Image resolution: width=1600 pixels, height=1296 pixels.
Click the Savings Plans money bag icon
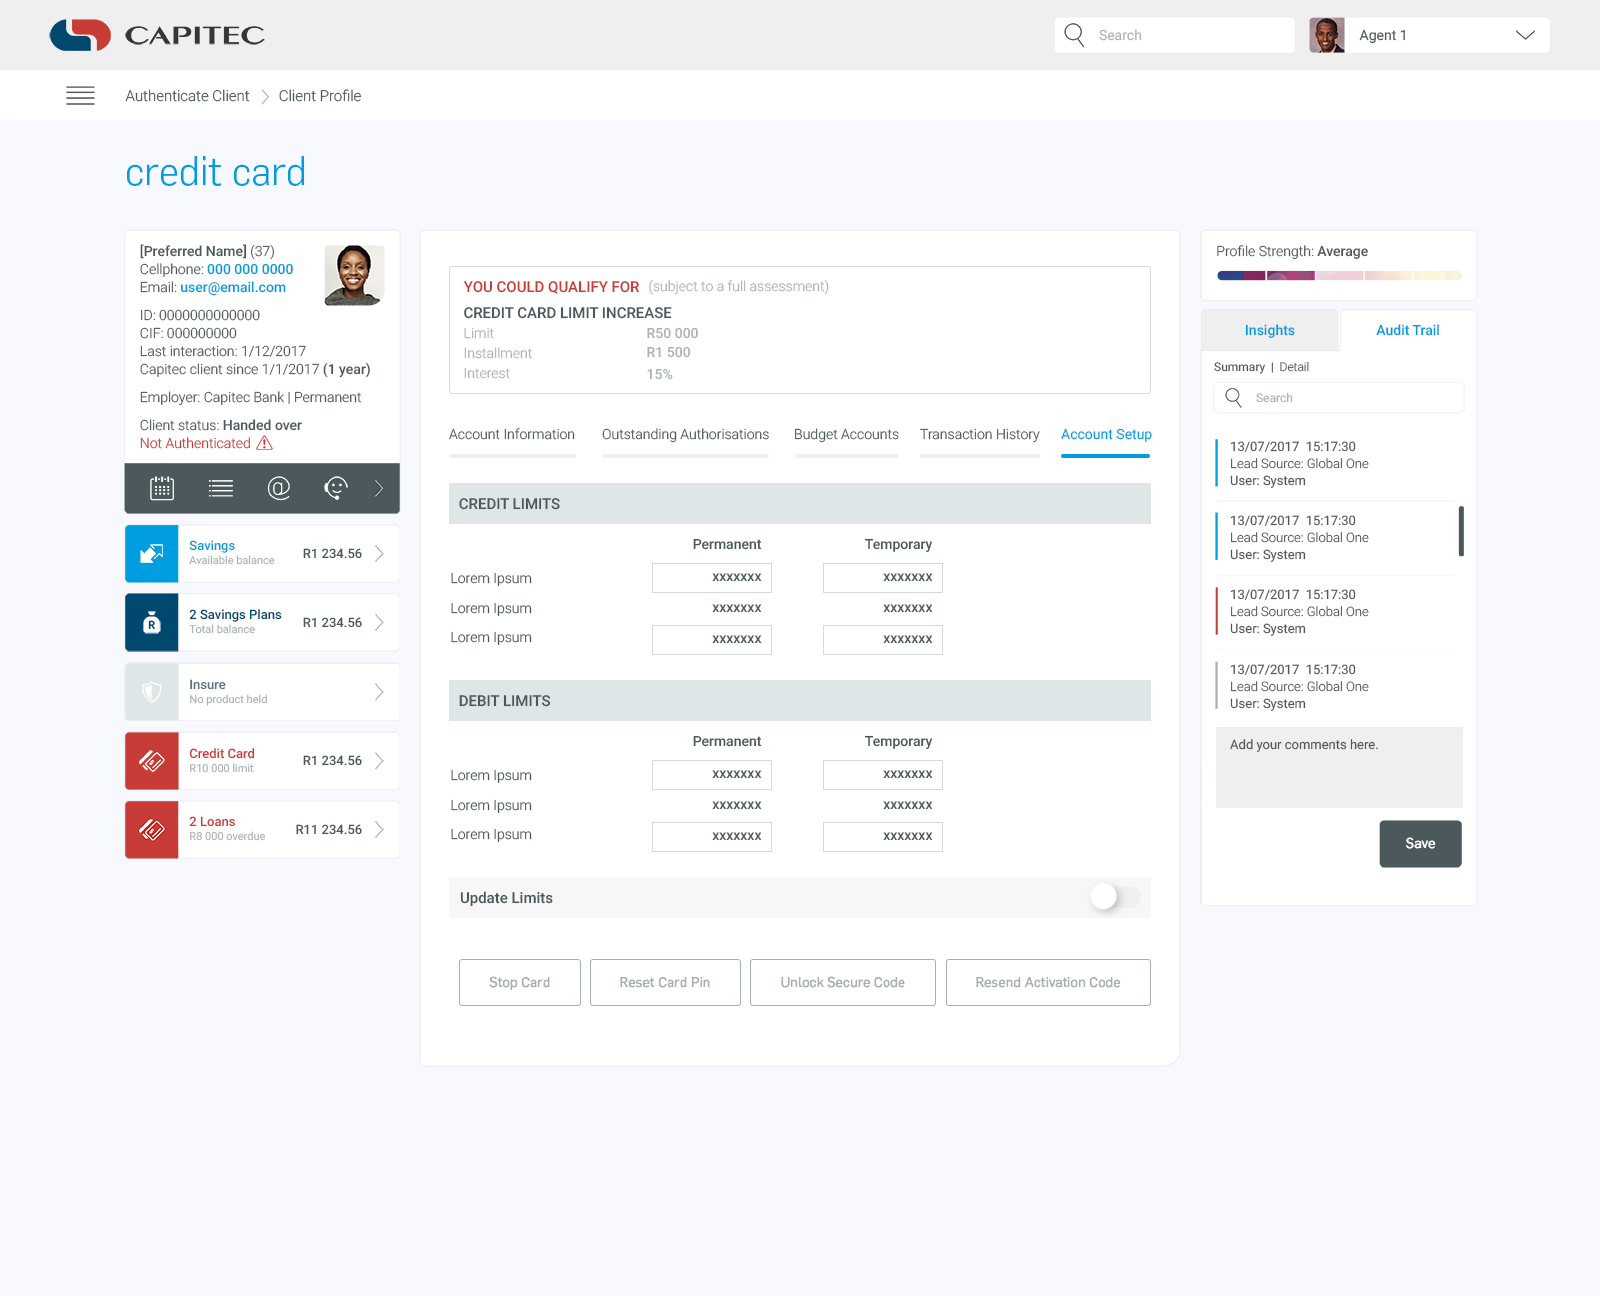[152, 622]
